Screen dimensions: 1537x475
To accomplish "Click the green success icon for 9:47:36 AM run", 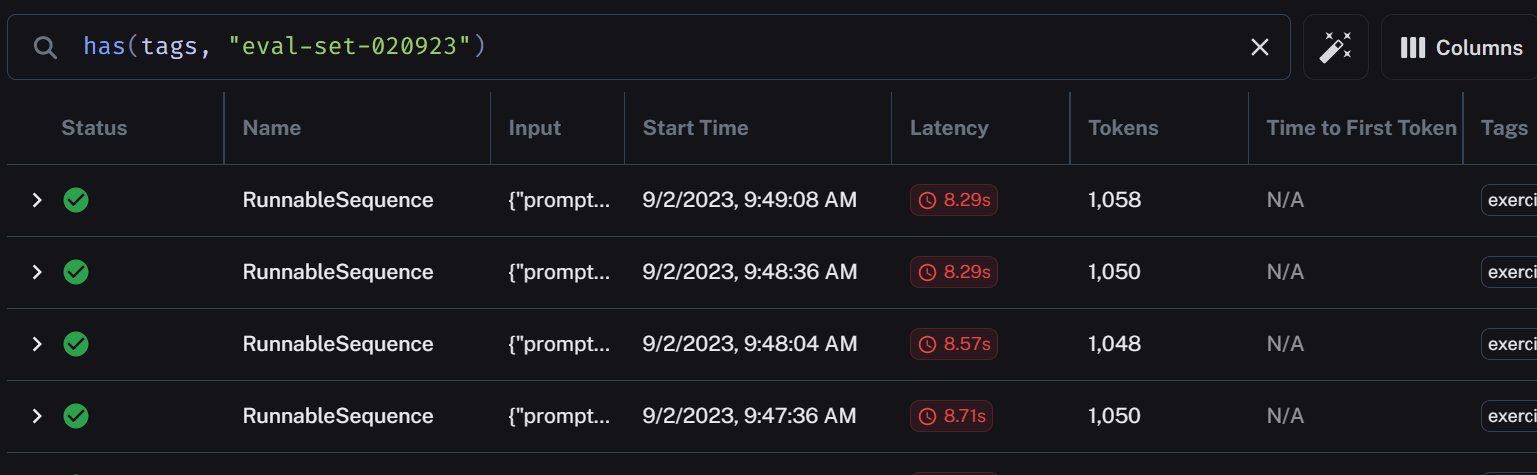I will (76, 416).
